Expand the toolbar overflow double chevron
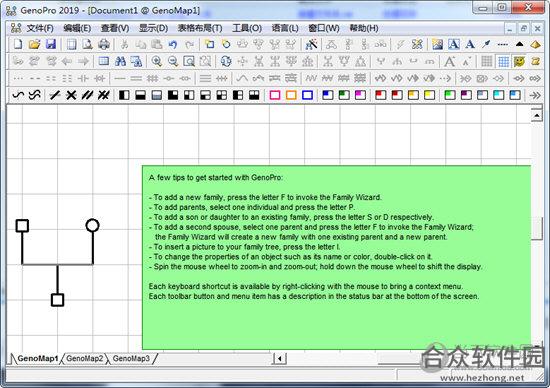Screen dimensions: 550x388 pyautogui.click(x=535, y=95)
